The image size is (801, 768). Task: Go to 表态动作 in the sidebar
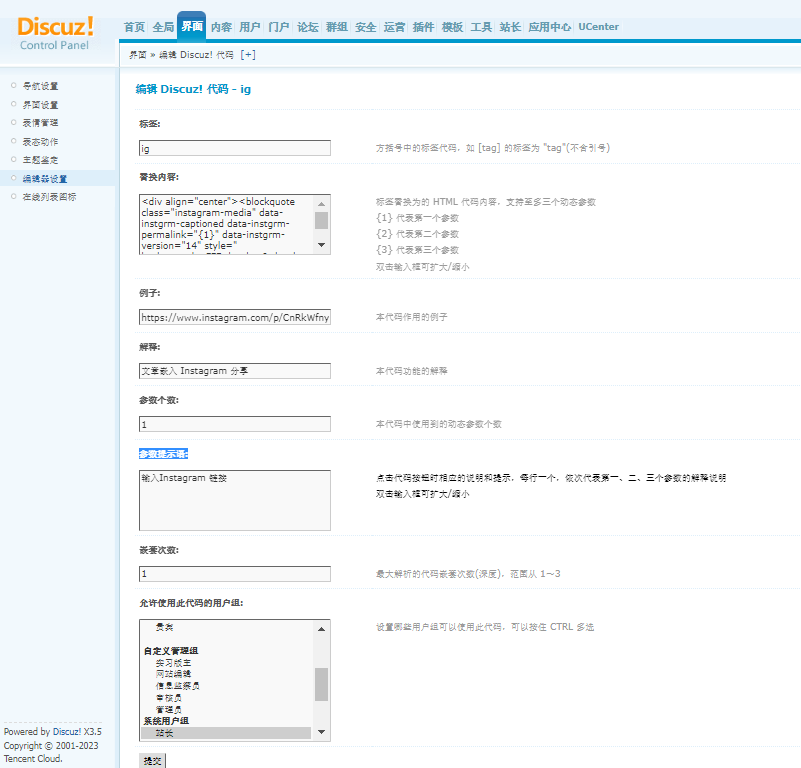point(40,142)
